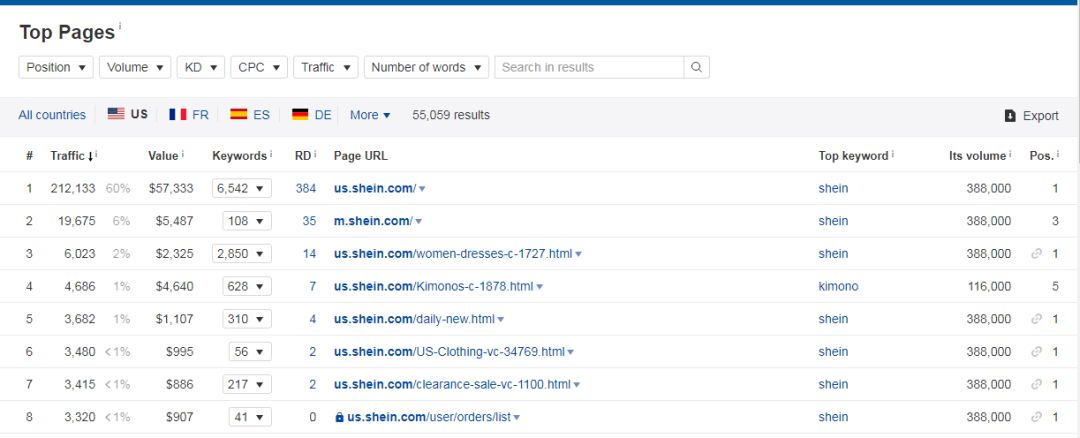The height and width of the screenshot is (438, 1080).
Task: Focus the Search in results field
Action: [x=589, y=67]
